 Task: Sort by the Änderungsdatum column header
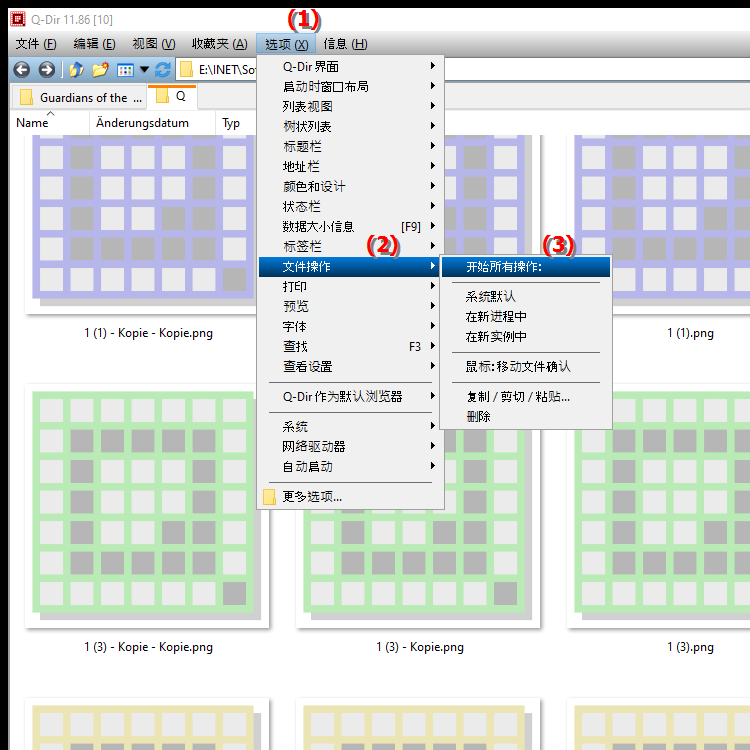[152, 123]
